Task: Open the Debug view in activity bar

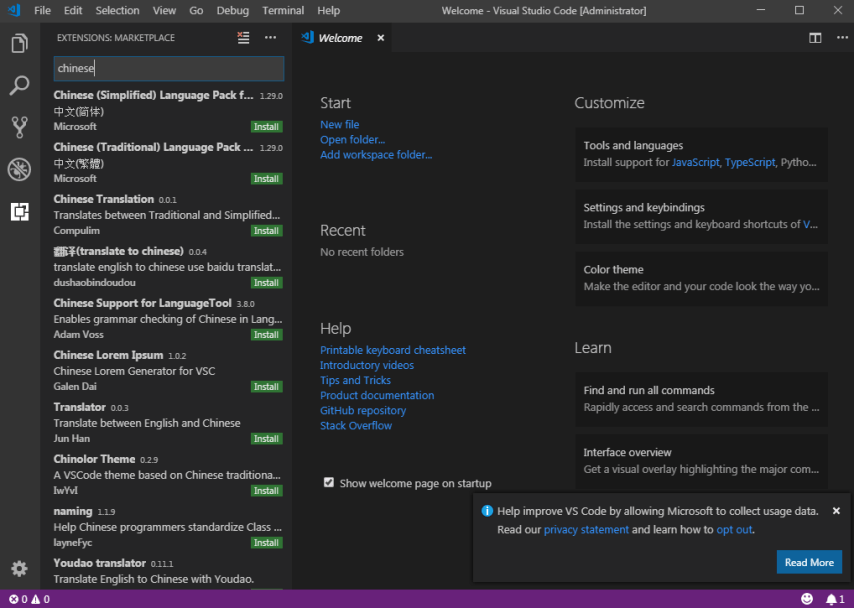Action: click(x=20, y=169)
